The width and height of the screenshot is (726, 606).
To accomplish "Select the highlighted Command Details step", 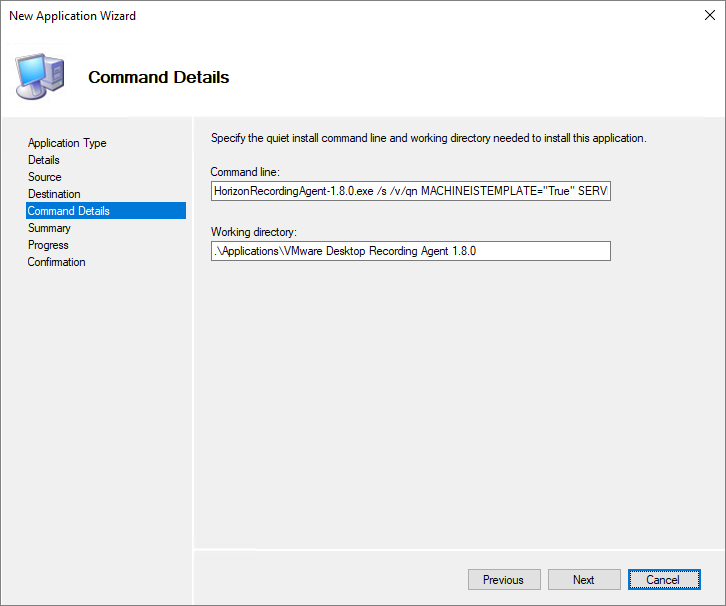I will tap(69, 211).
